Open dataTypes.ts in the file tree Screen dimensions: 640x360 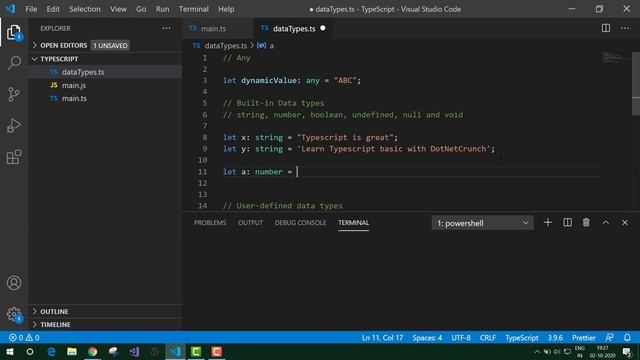click(x=105, y=72)
